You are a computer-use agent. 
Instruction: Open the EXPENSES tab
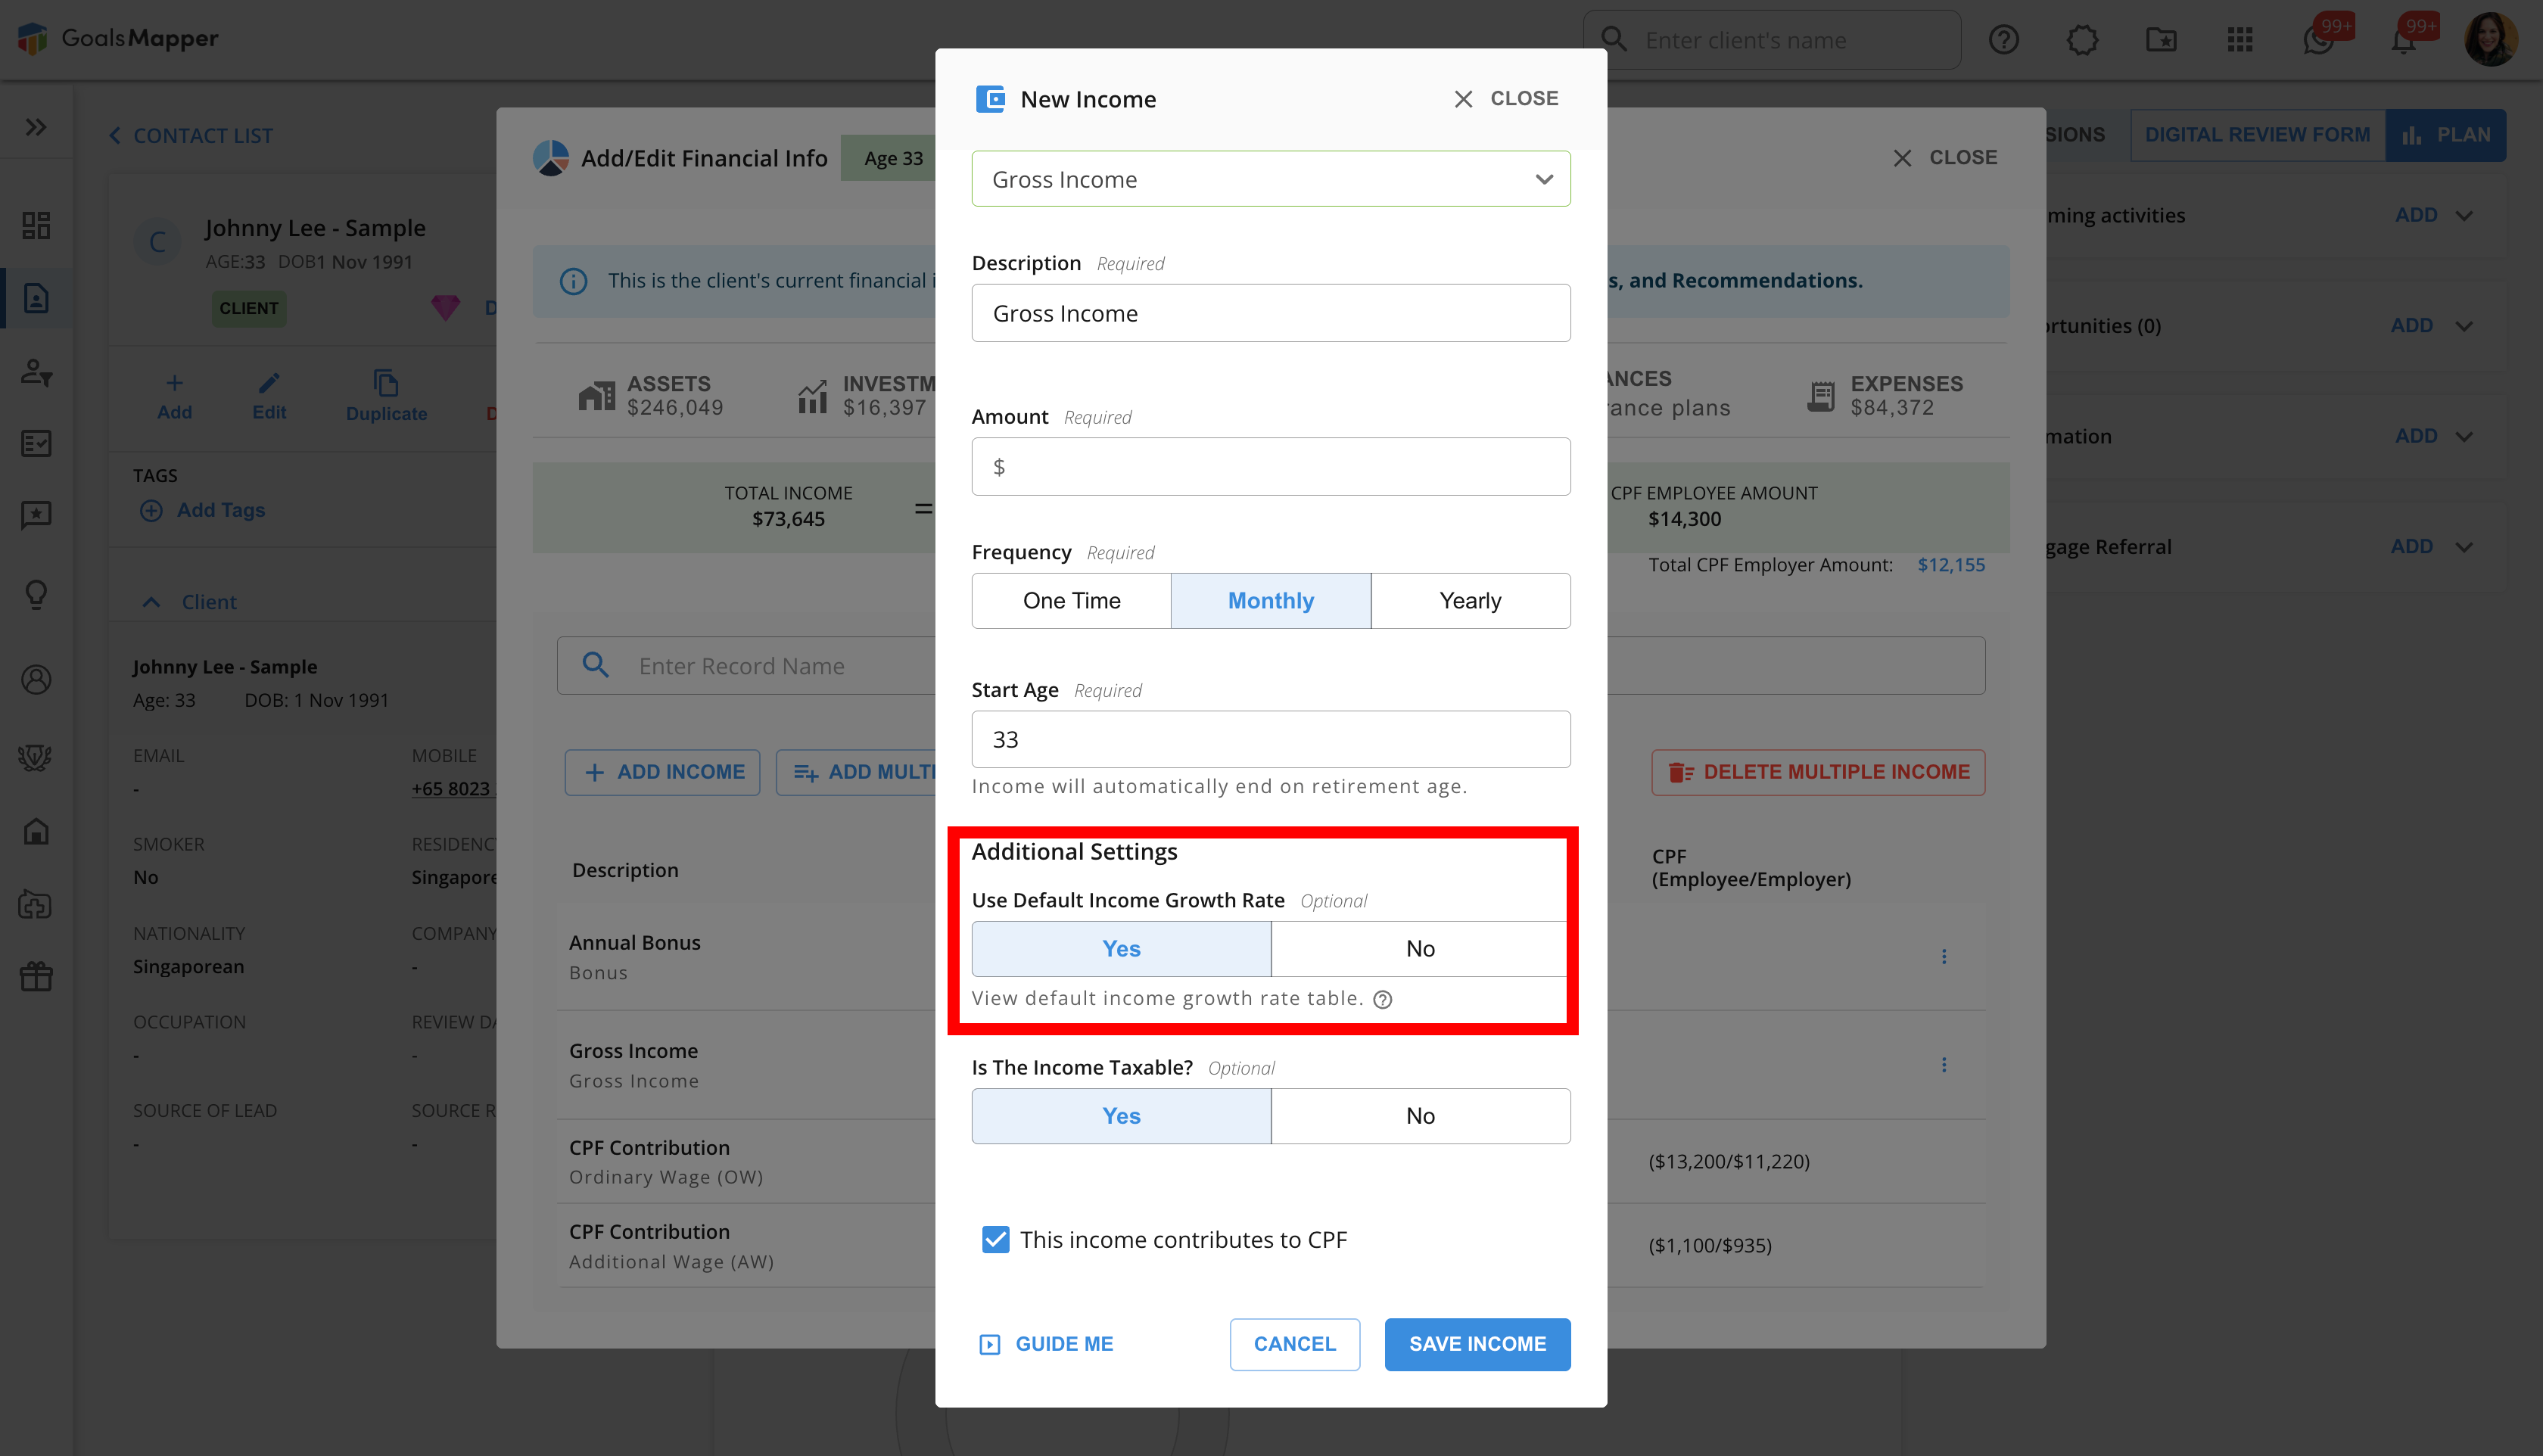[1885, 395]
